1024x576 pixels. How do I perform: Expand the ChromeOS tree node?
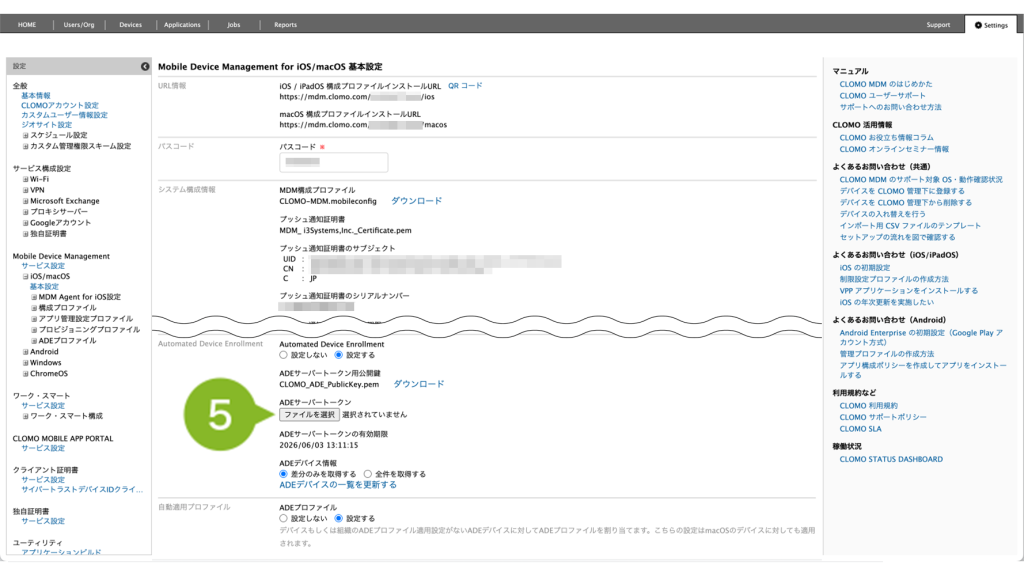(26, 374)
